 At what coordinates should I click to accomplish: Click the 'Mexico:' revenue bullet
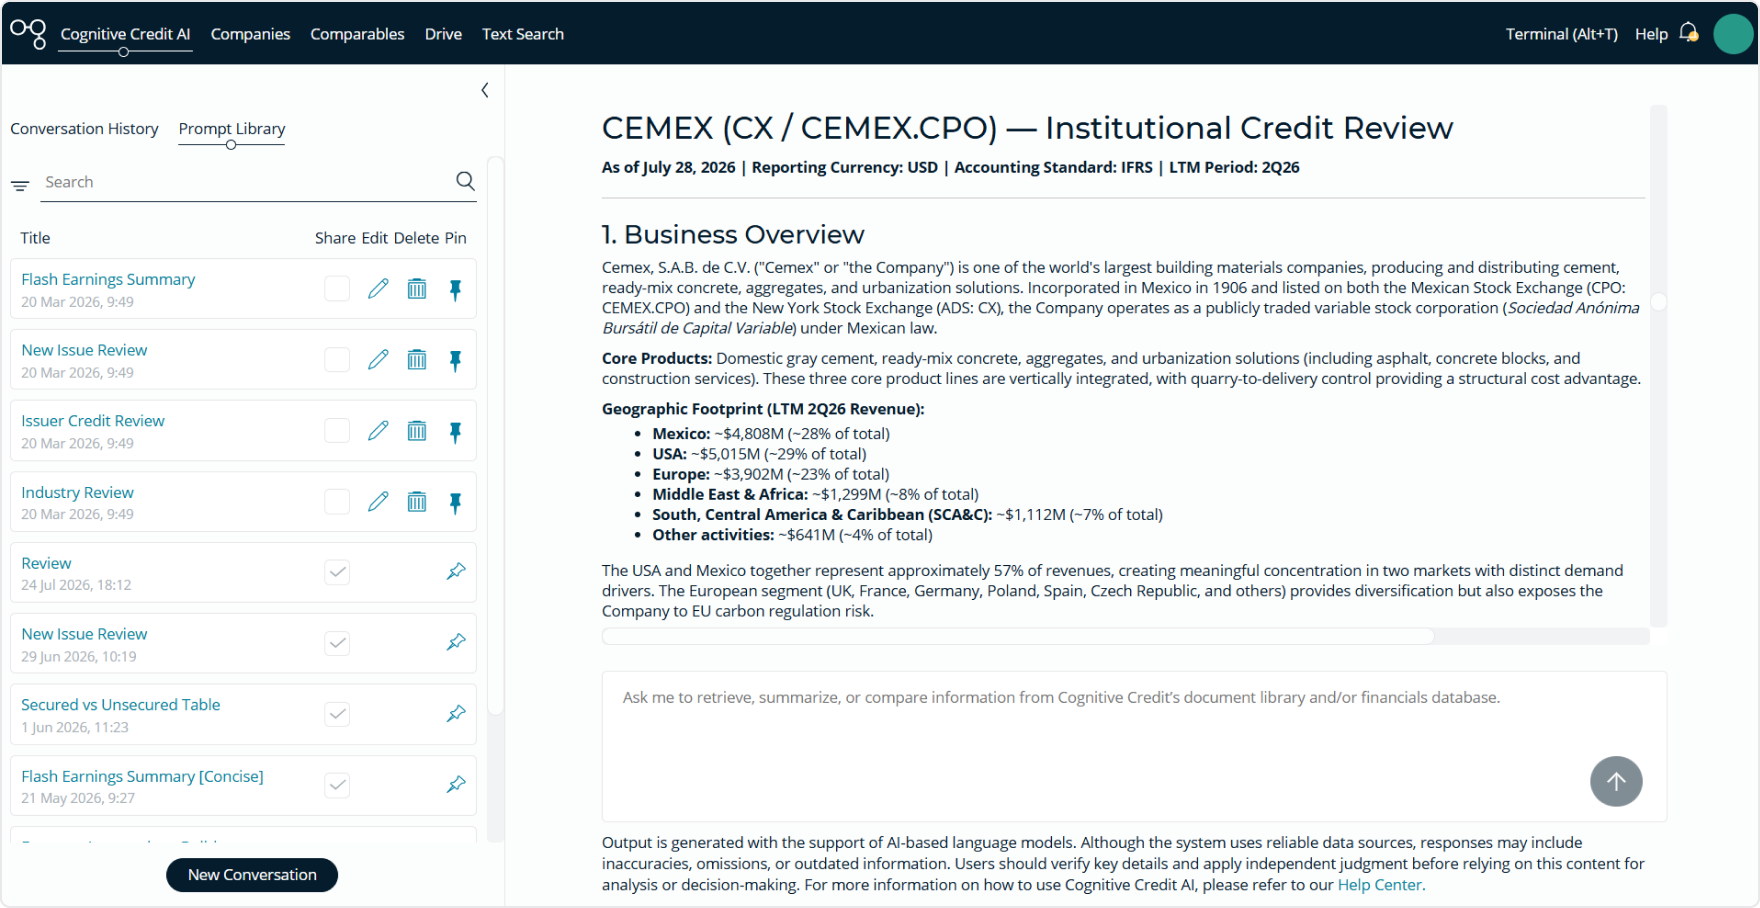click(771, 434)
